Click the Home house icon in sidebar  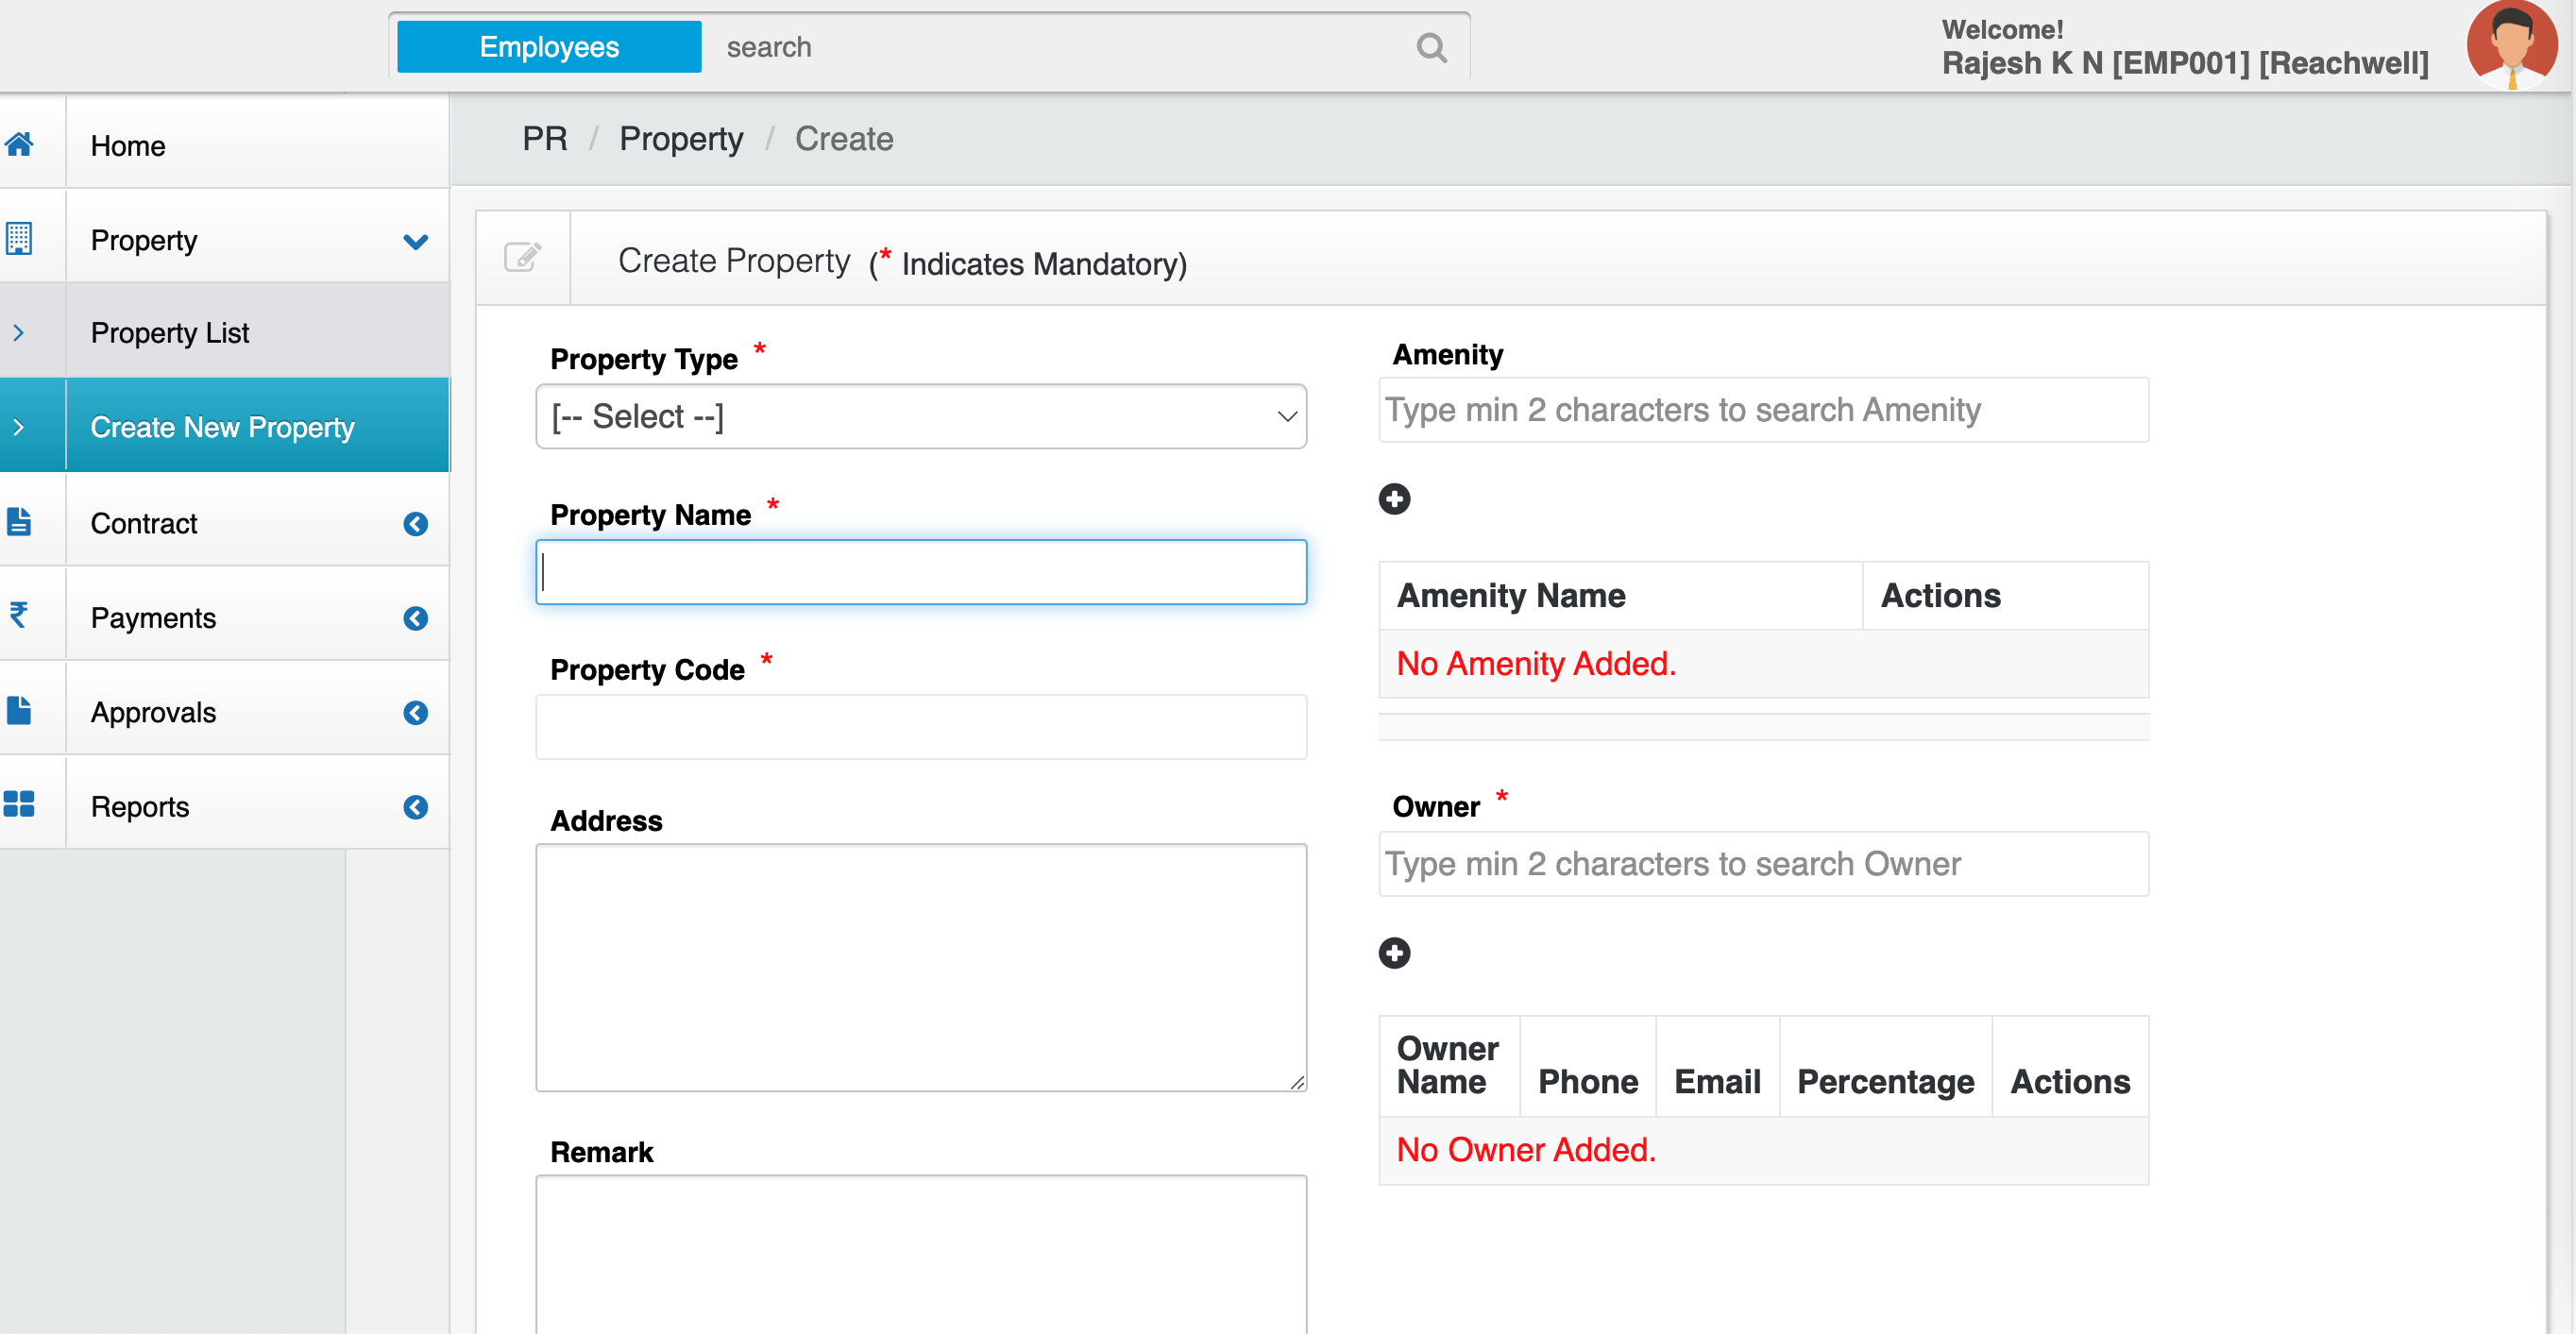(x=20, y=145)
